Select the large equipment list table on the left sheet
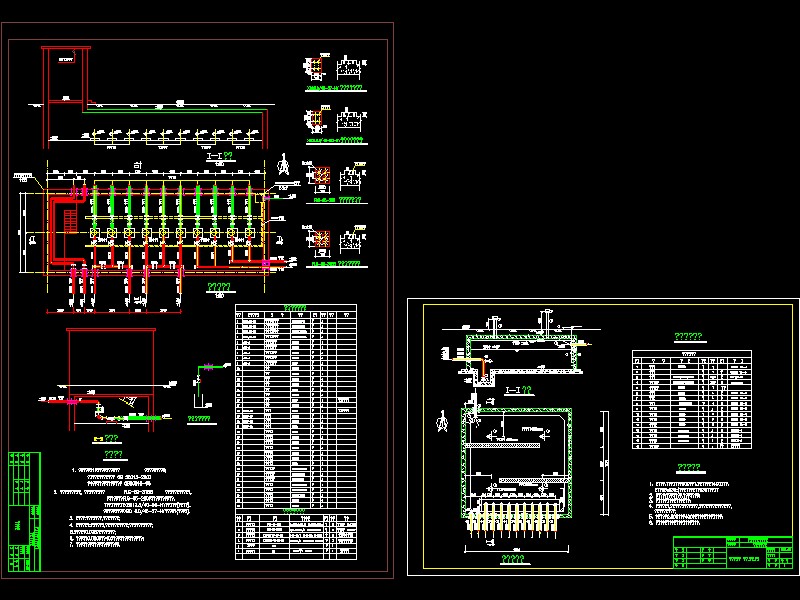This screenshot has height=600, width=800. (x=296, y=409)
